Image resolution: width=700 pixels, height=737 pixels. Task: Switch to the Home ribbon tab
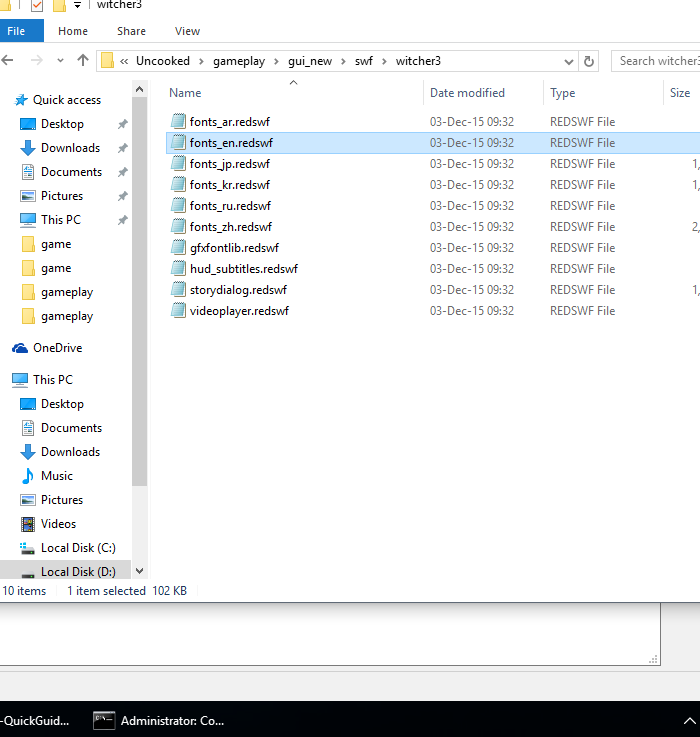[x=73, y=31]
